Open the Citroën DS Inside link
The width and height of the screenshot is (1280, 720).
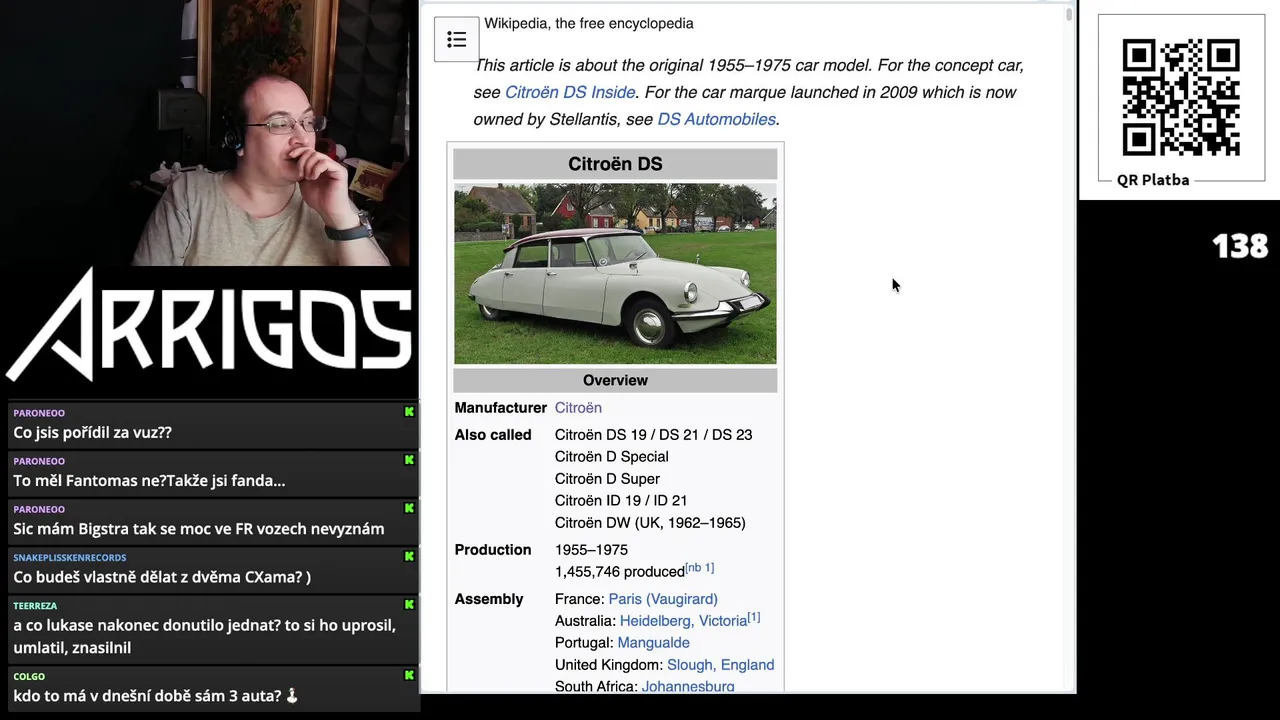[570, 92]
